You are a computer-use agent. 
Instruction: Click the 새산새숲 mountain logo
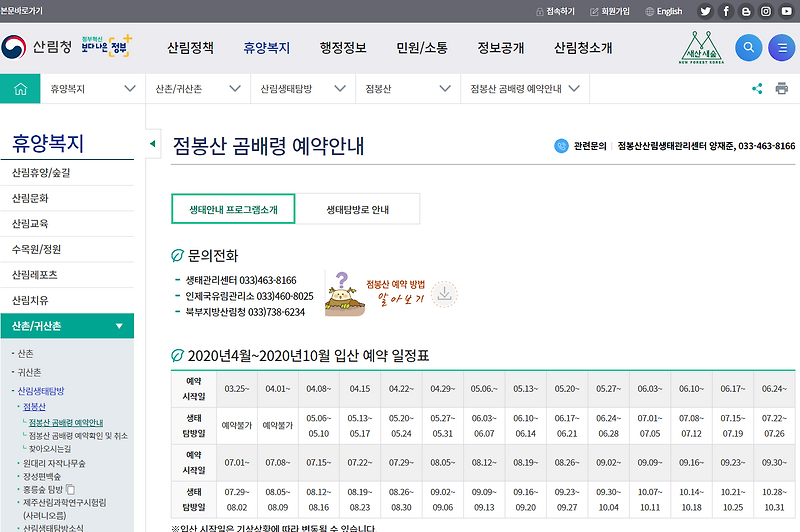click(702, 47)
